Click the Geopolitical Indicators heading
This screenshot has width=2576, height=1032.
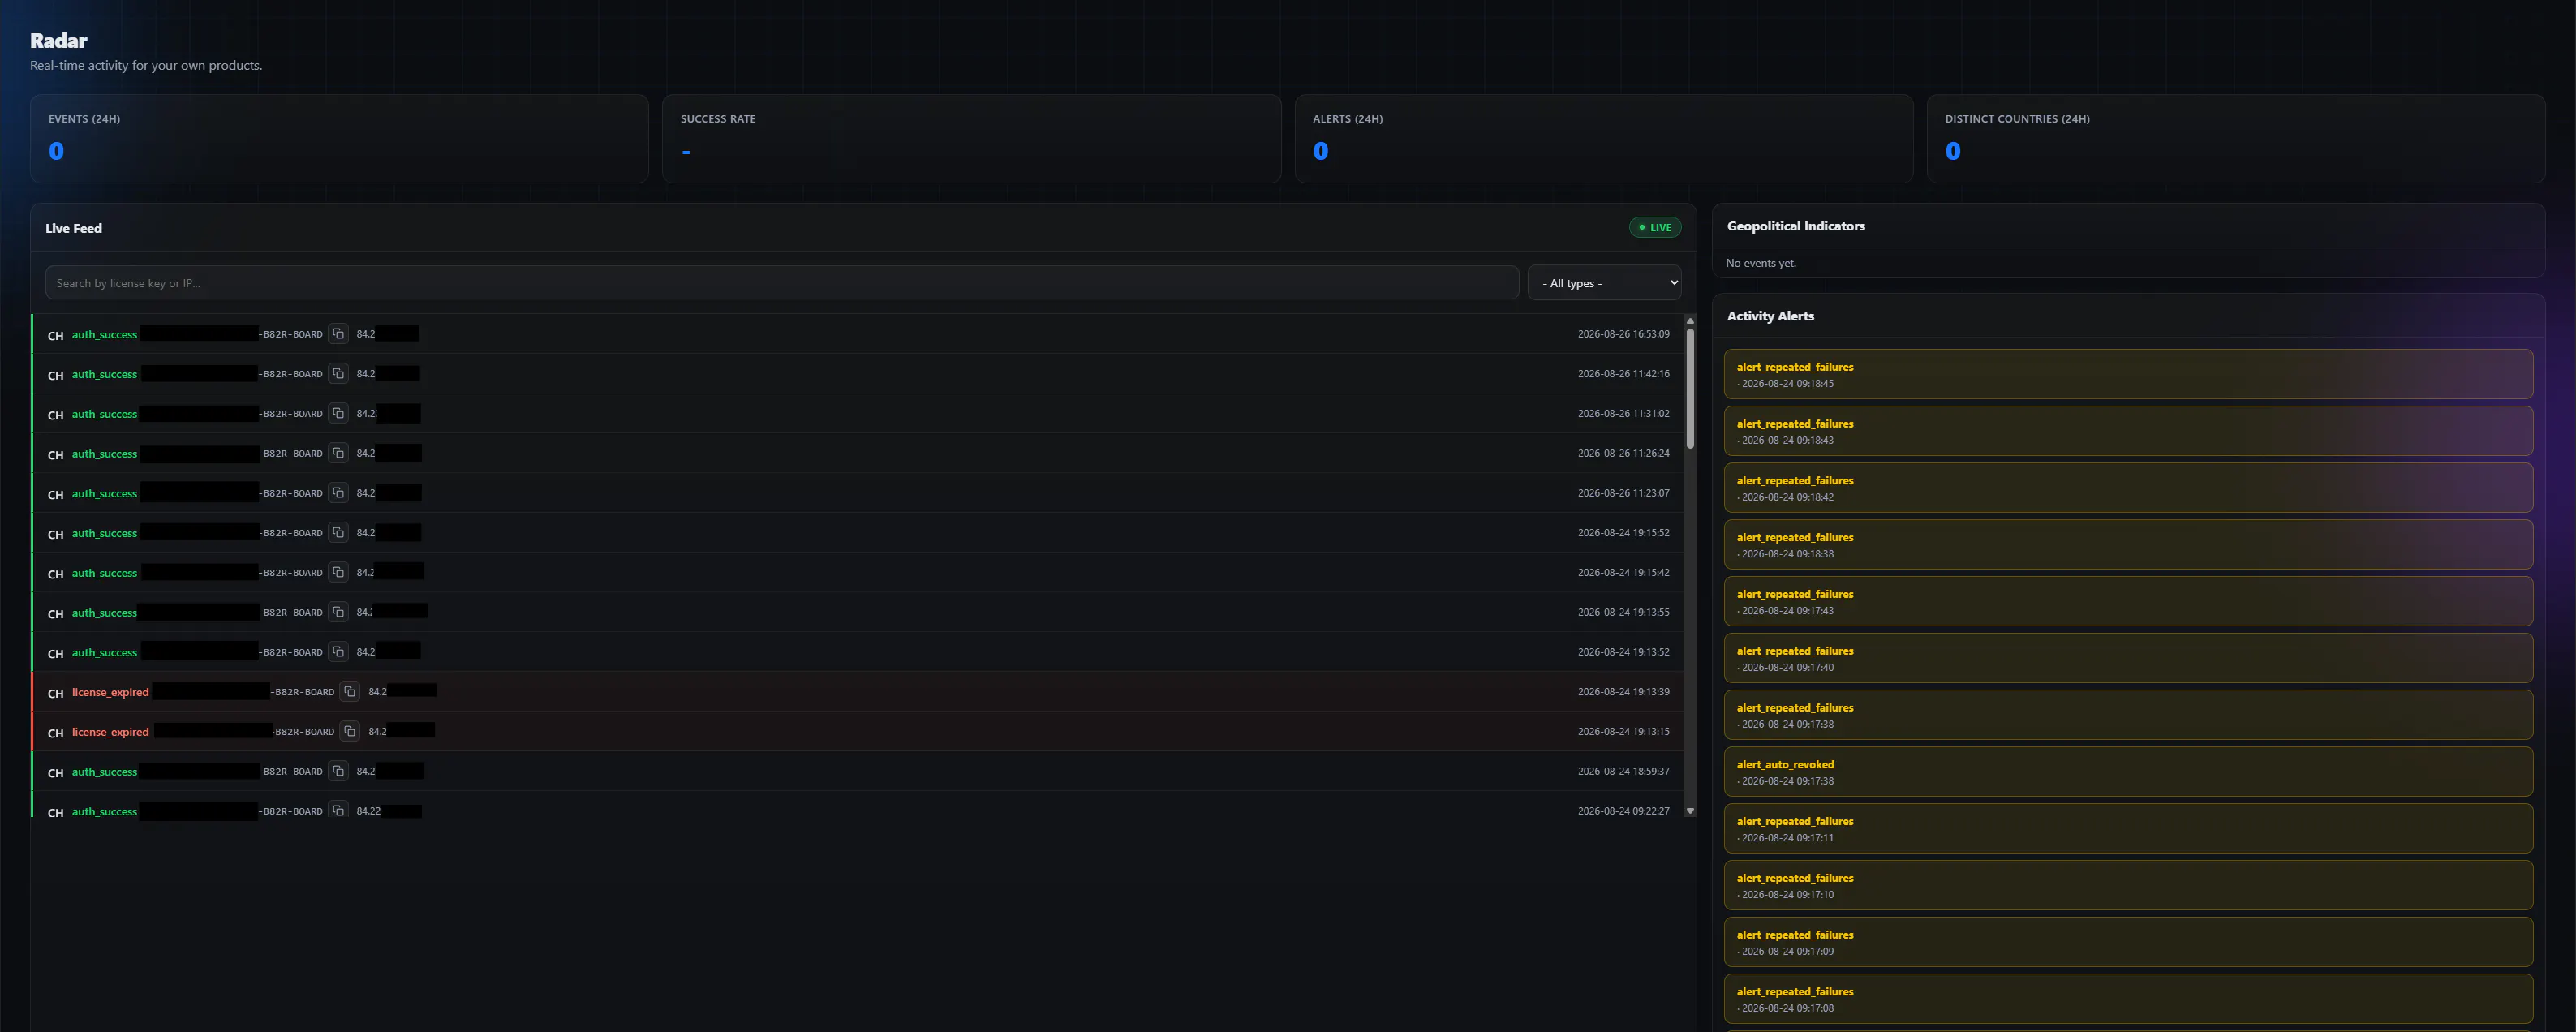coord(1795,226)
